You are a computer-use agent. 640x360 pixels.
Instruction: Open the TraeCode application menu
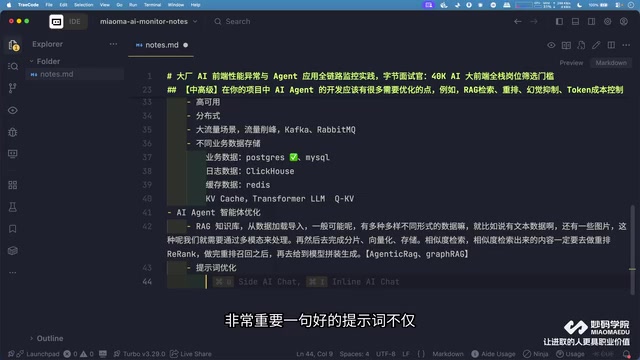pos(28,5)
